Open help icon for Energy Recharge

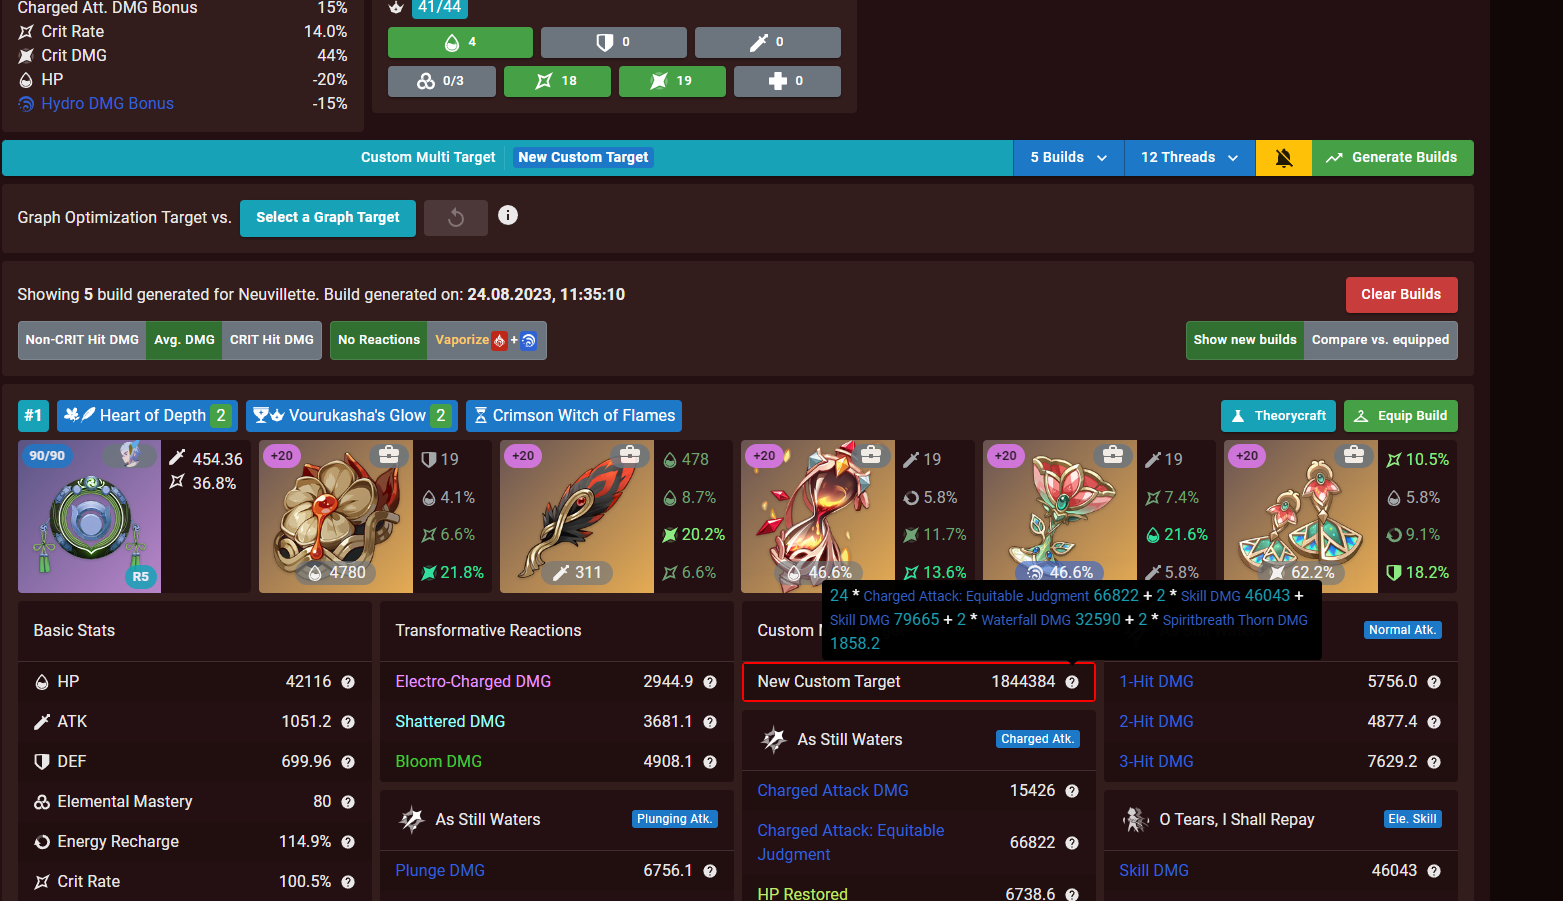coord(348,842)
